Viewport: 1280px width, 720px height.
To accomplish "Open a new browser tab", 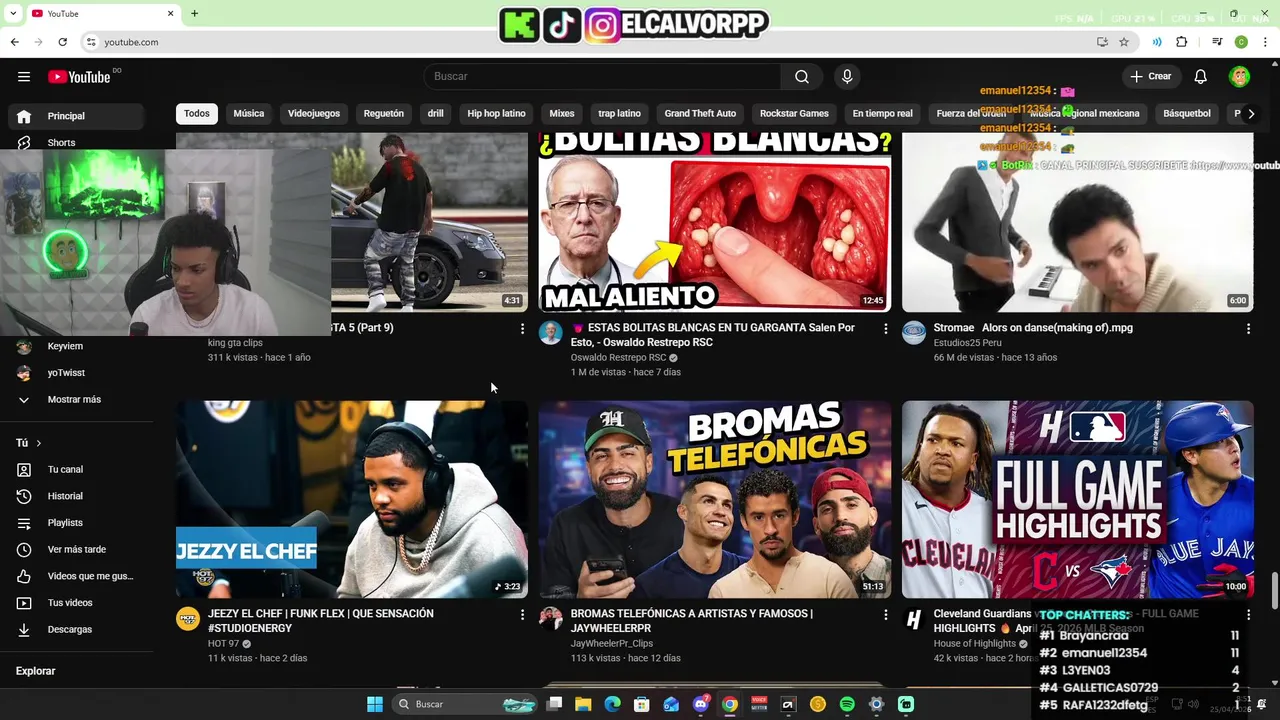I will (194, 13).
